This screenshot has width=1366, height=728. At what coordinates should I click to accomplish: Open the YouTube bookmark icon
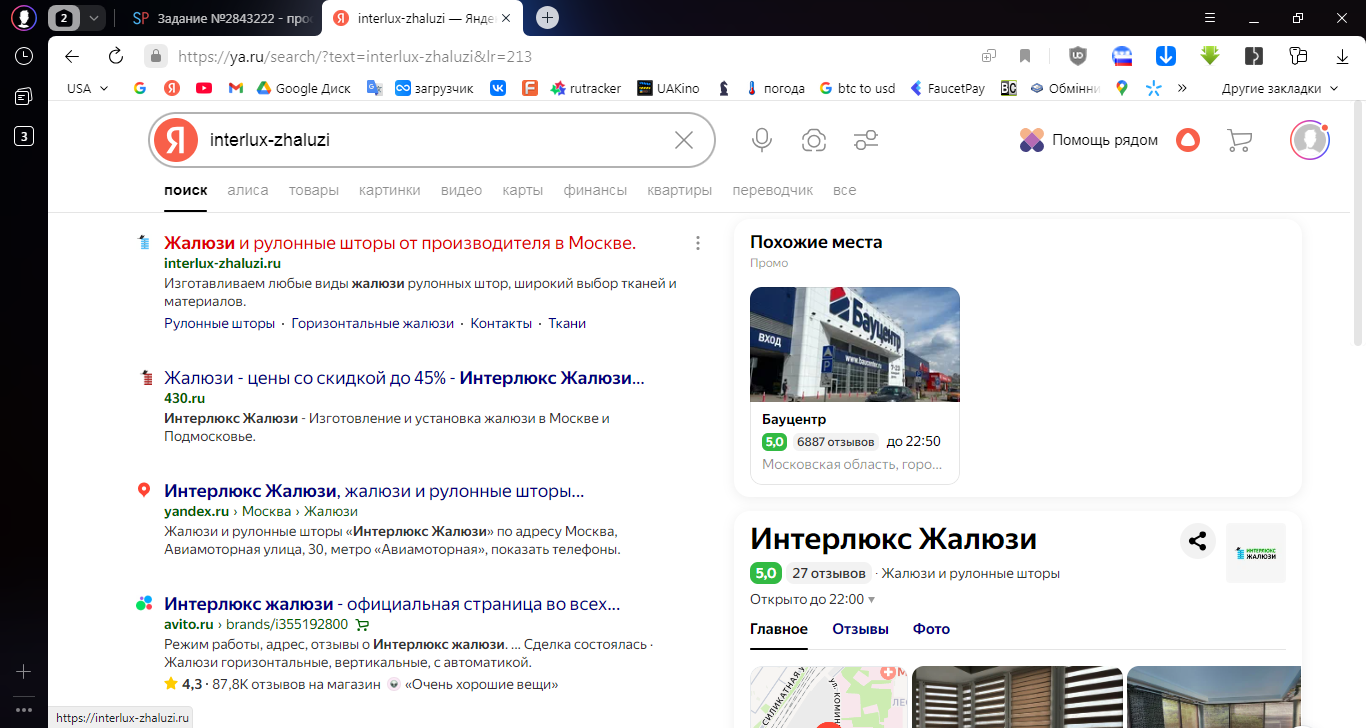click(204, 88)
